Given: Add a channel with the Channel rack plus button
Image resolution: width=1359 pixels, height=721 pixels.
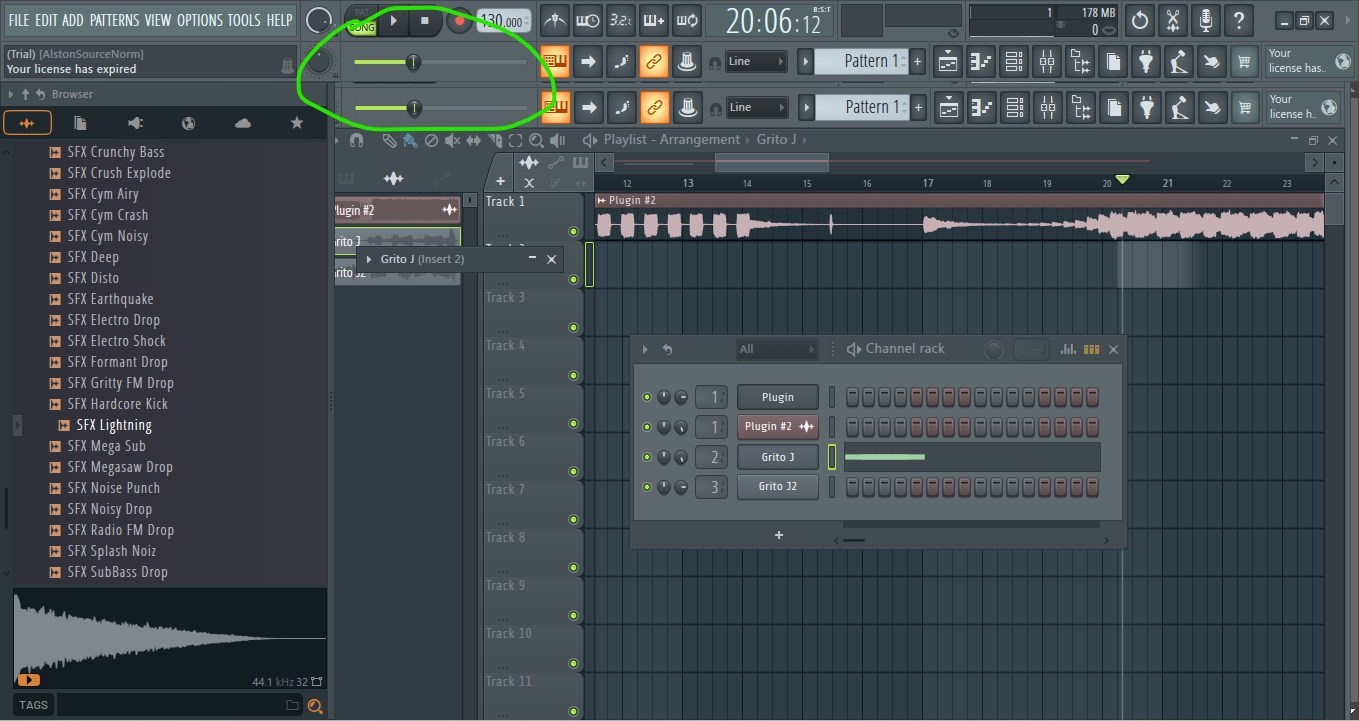Looking at the screenshot, I should pos(779,535).
